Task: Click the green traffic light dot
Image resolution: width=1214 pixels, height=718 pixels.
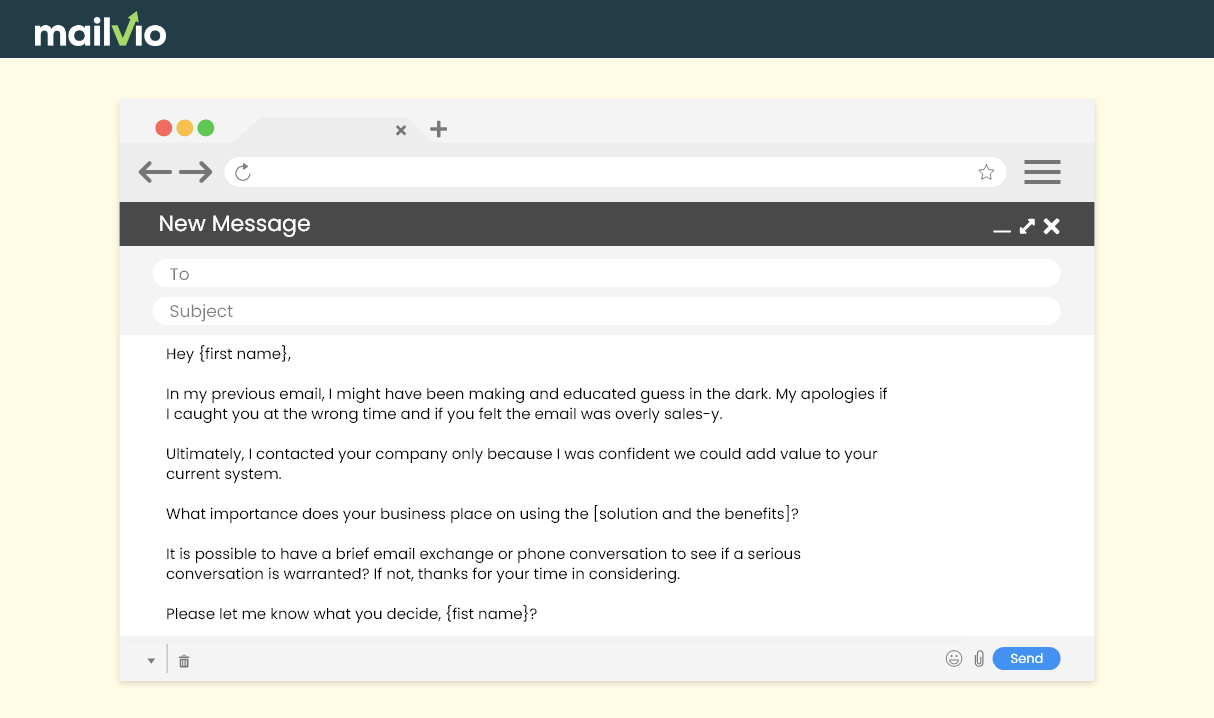Action: [205, 128]
